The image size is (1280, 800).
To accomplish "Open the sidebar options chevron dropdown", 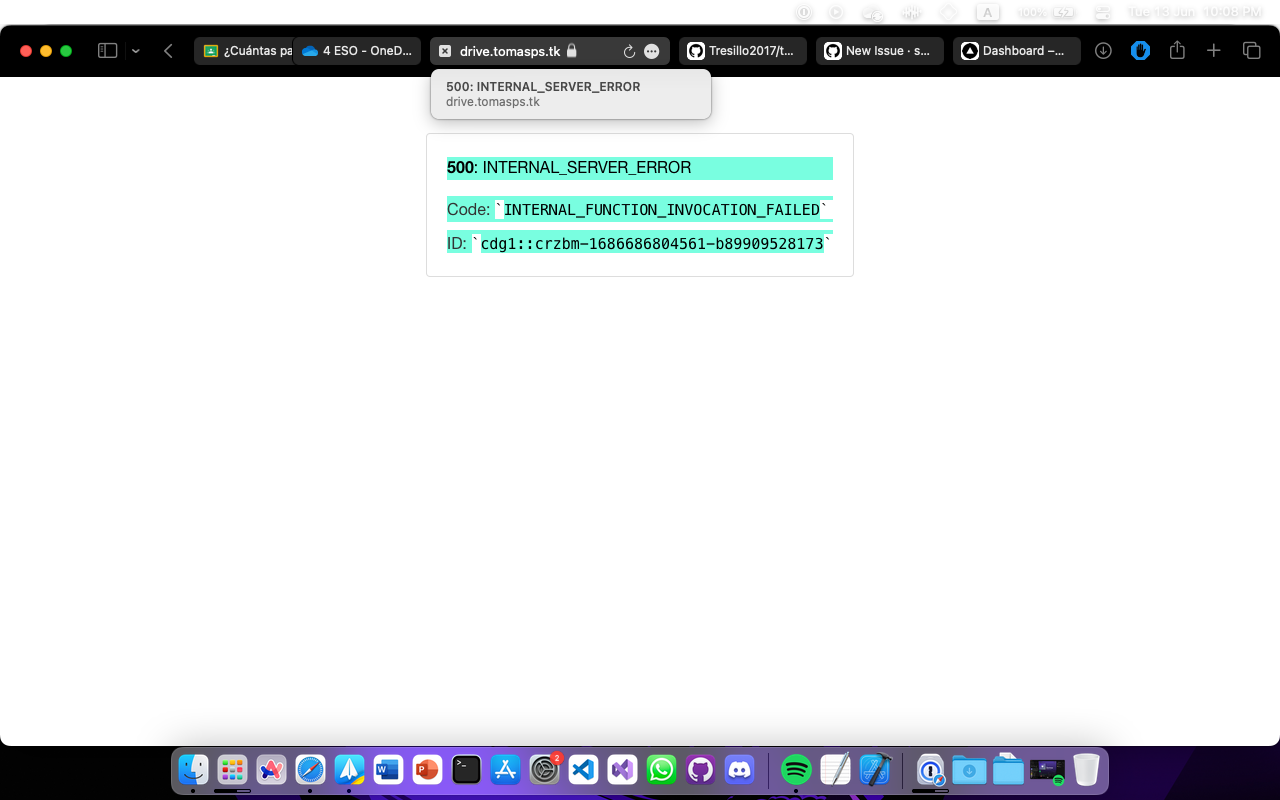I will (x=135, y=49).
